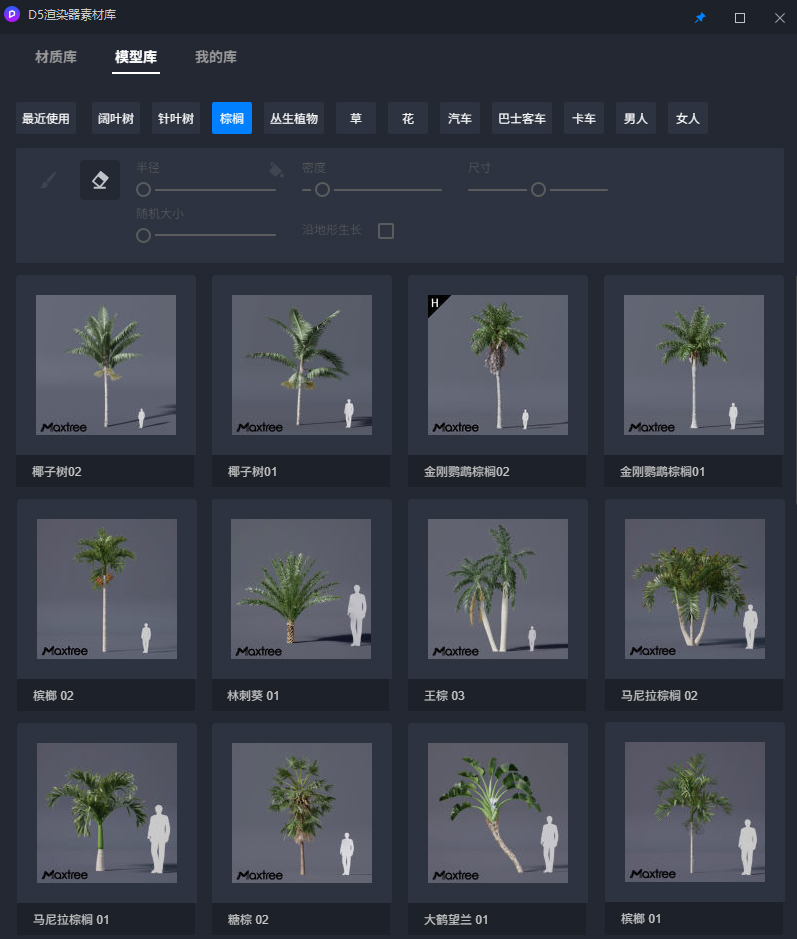
Task: Open the 我的库 tab
Action: pyautogui.click(x=216, y=57)
